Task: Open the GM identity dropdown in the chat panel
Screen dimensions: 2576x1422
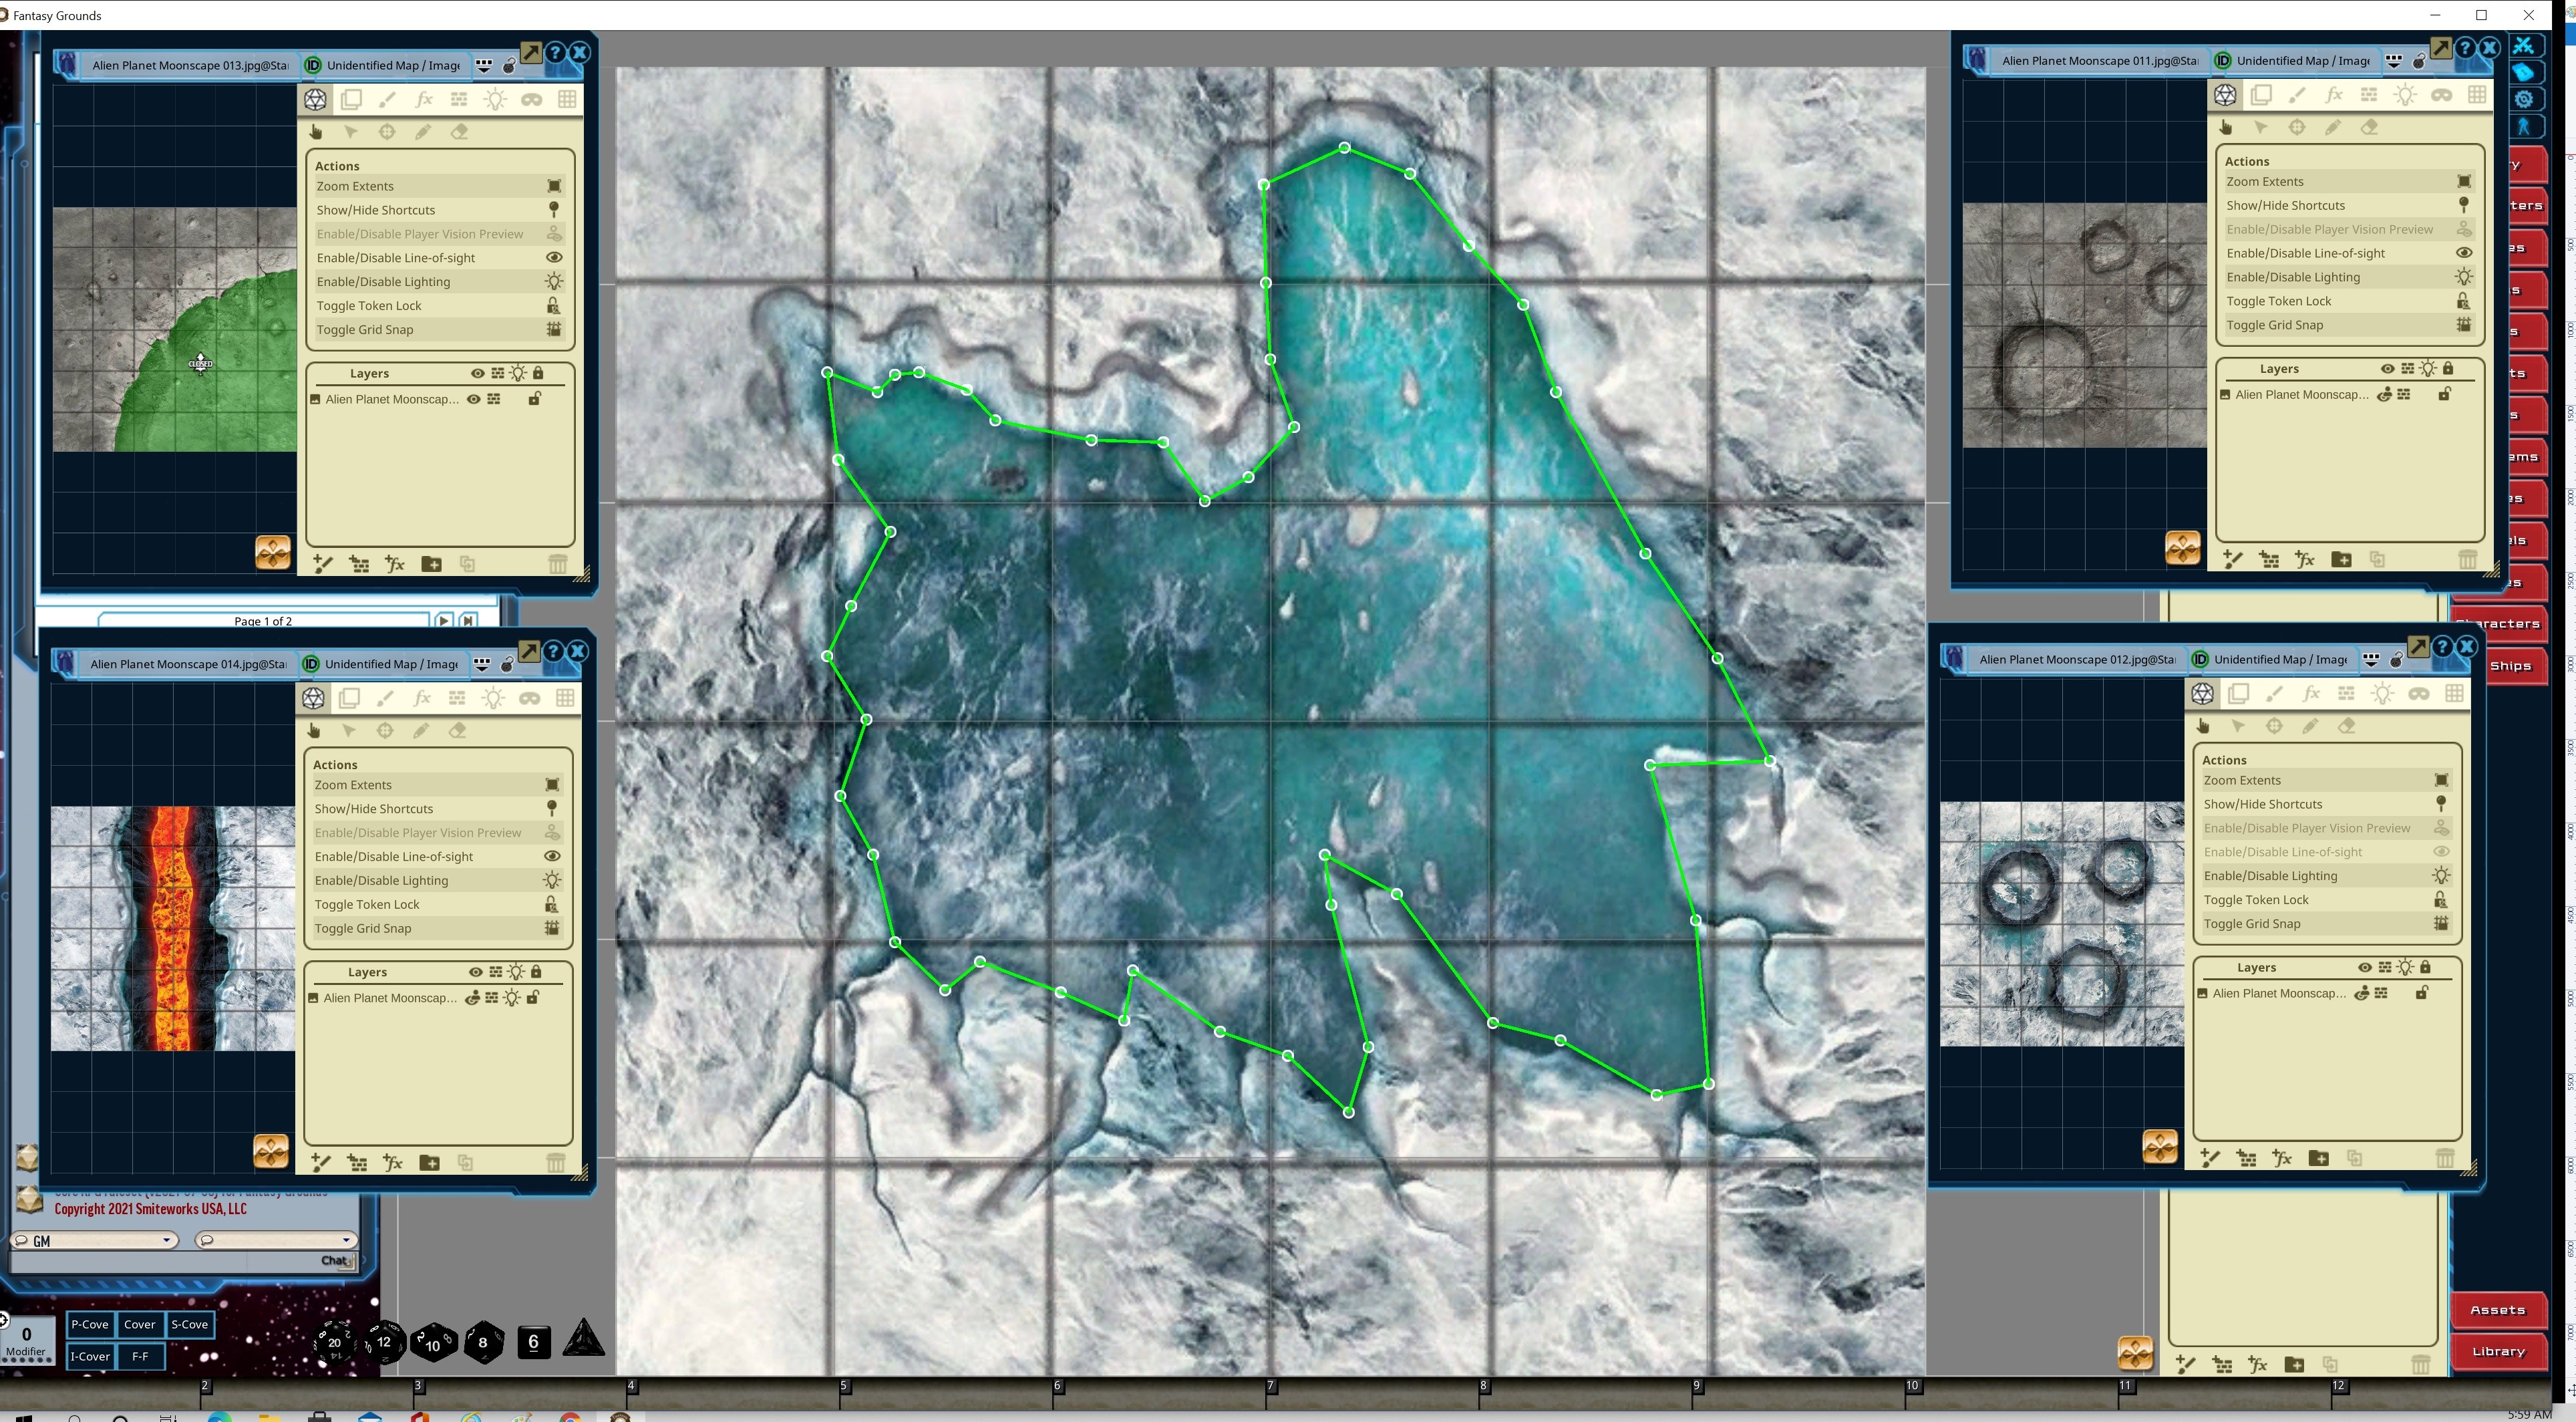Action: tap(93, 1240)
